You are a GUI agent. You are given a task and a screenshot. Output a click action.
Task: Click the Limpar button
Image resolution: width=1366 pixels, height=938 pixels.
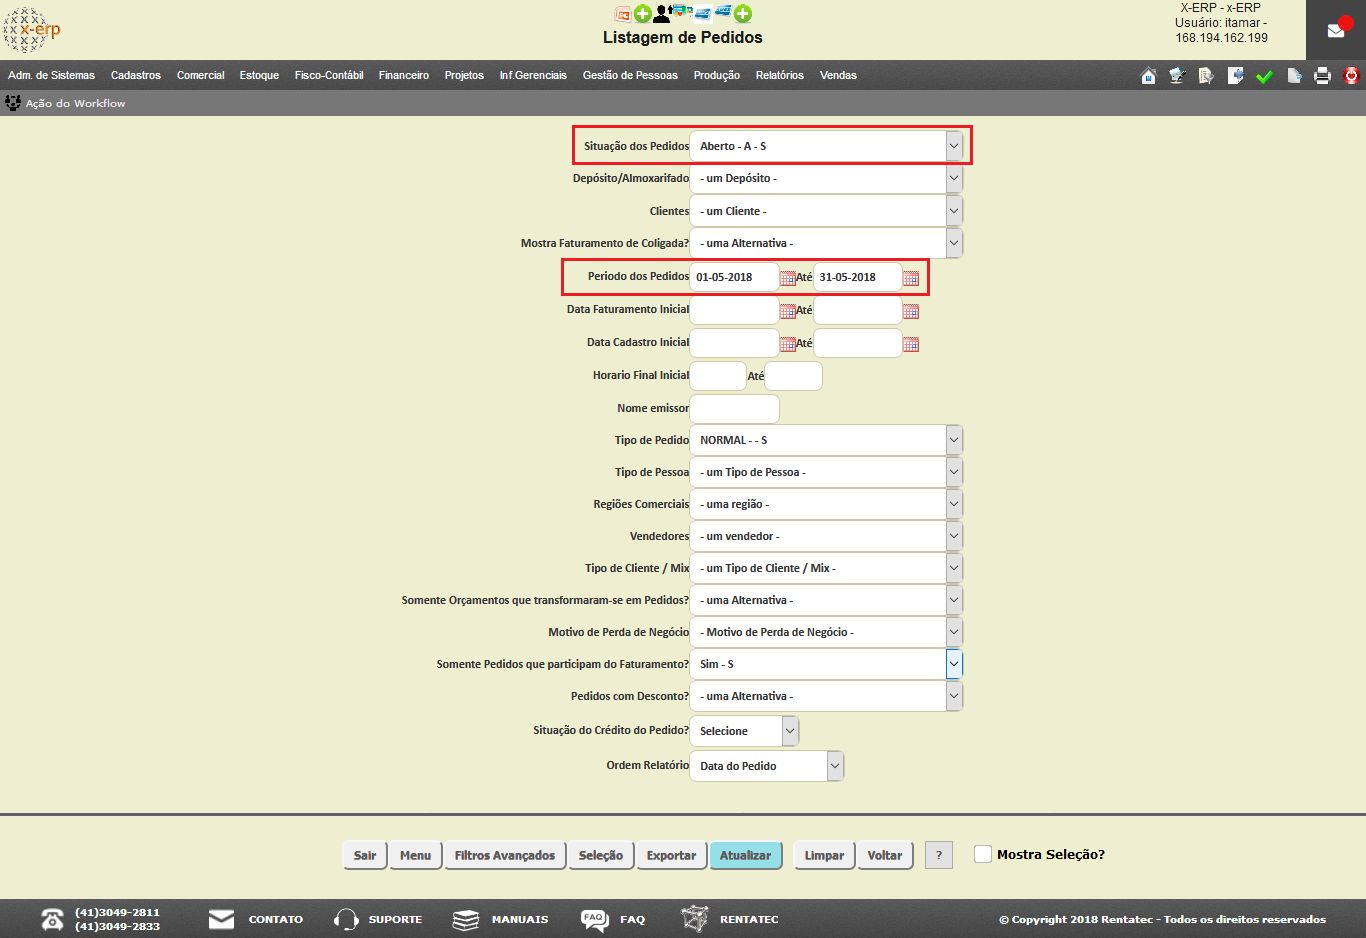(824, 855)
